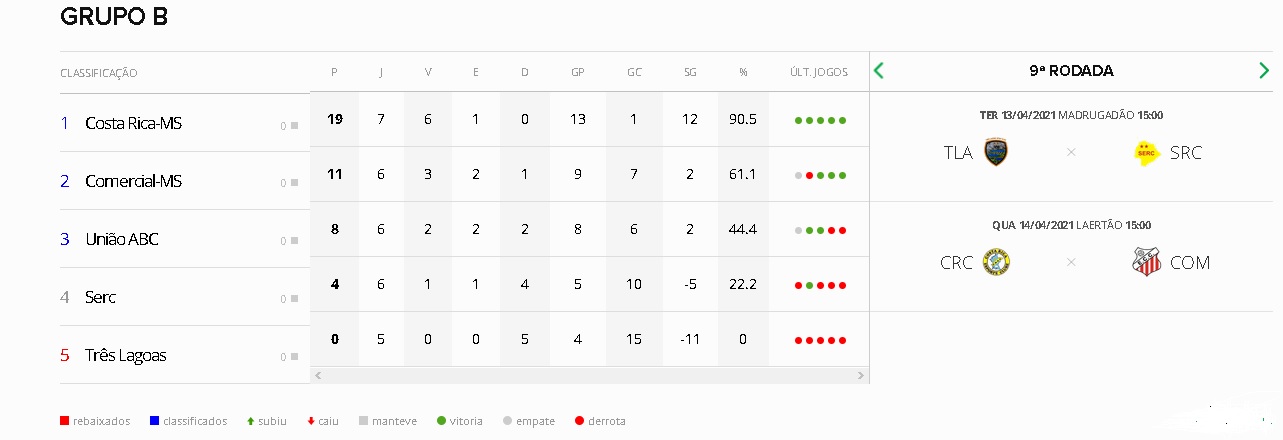Open Costa Rica-MS team link
The height and width of the screenshot is (440, 1283).
(134, 123)
